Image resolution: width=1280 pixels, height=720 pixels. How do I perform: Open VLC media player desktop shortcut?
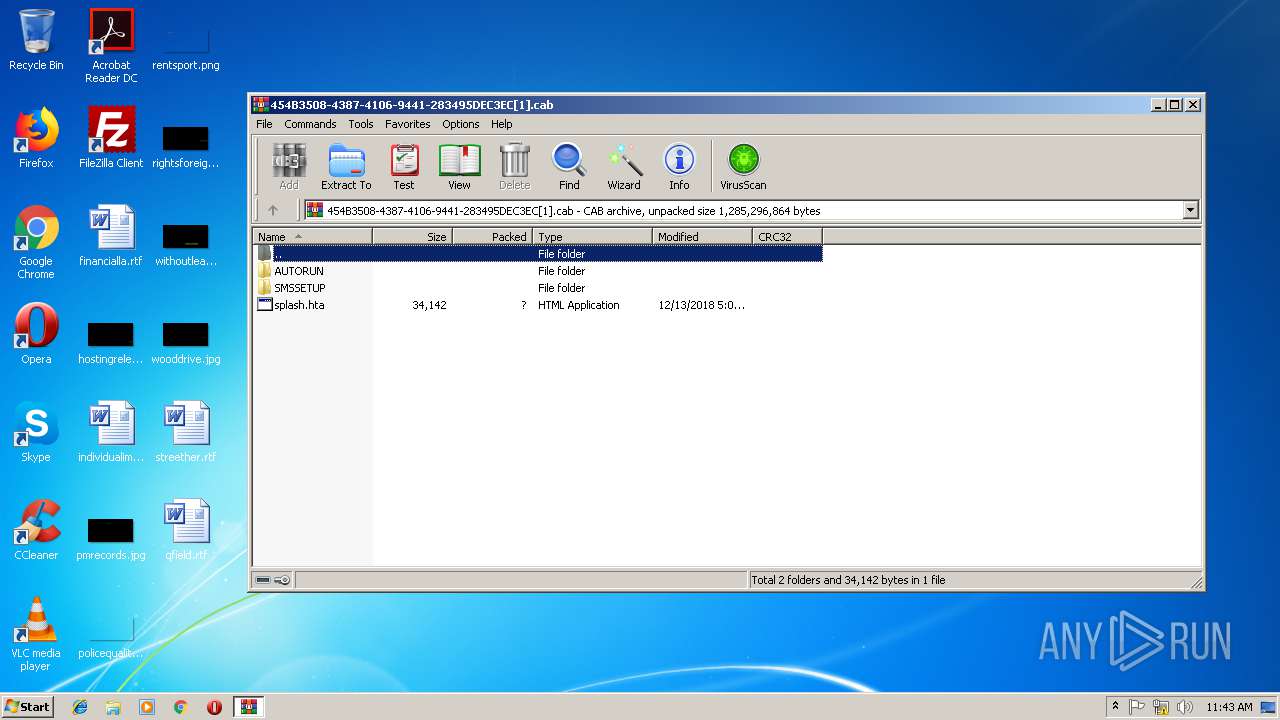36,634
